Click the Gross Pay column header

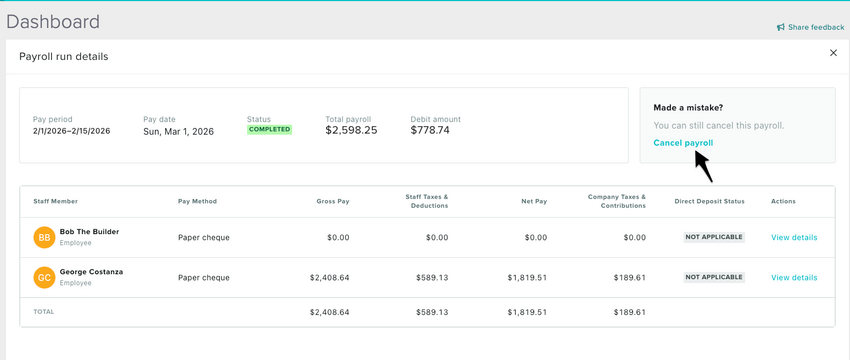point(333,201)
